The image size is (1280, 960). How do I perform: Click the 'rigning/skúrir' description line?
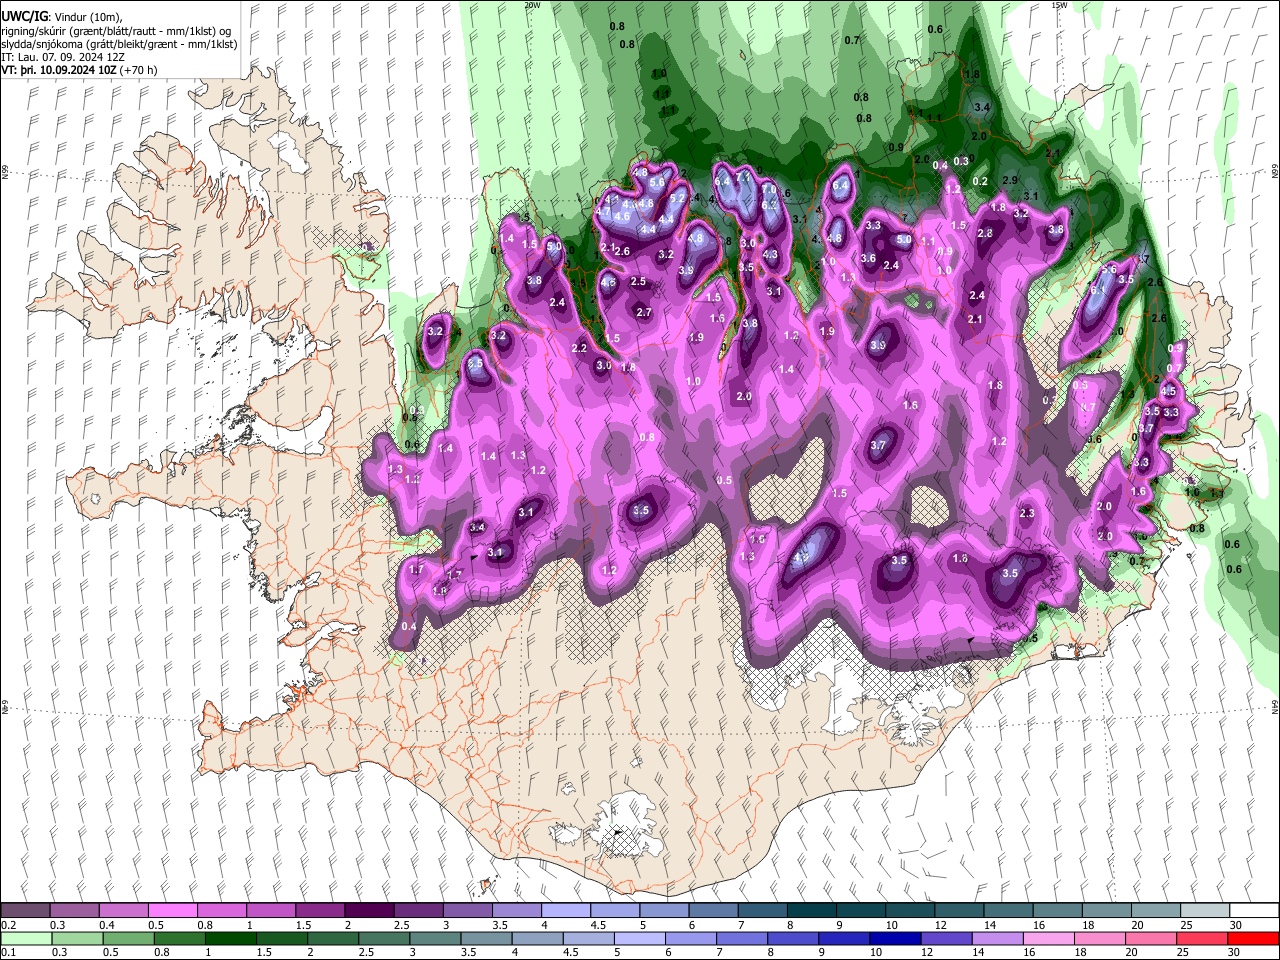[x=116, y=31]
